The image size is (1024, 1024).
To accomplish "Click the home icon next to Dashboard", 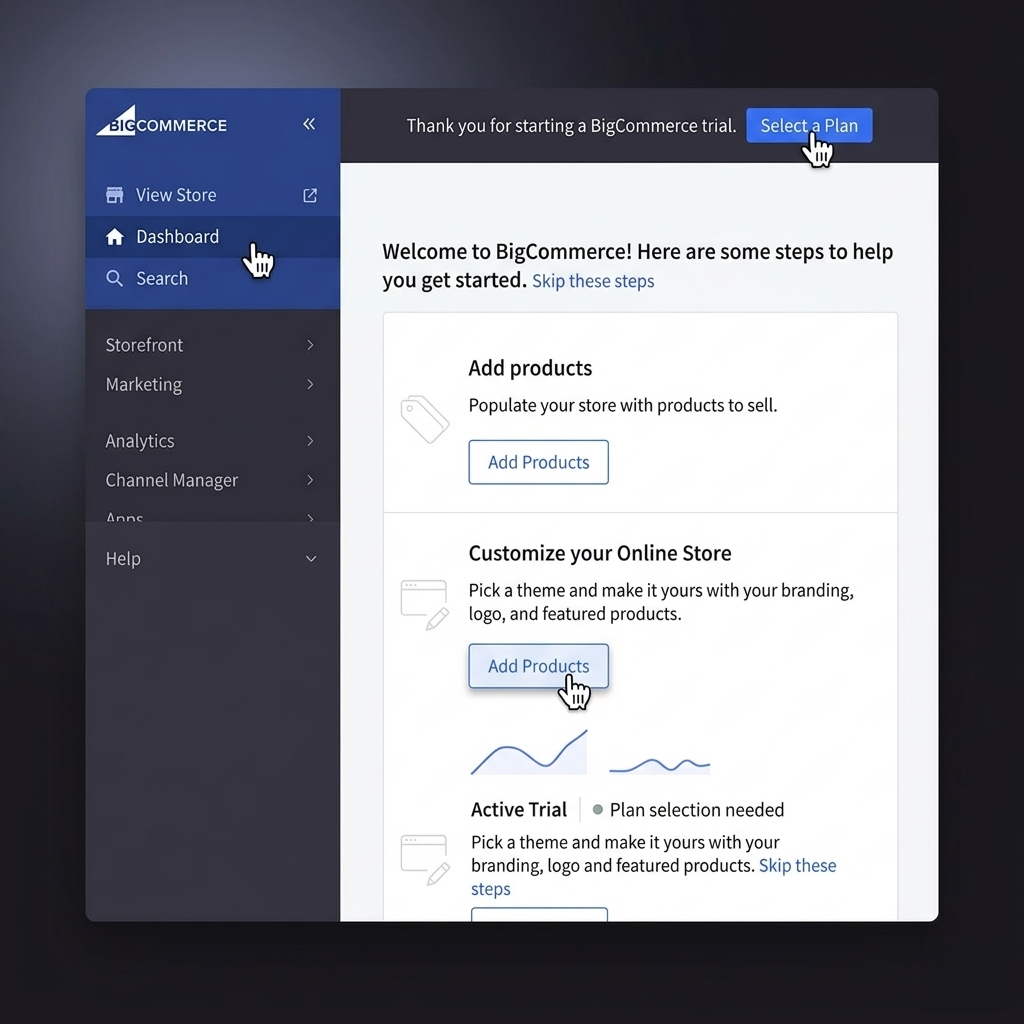I will click(x=115, y=237).
